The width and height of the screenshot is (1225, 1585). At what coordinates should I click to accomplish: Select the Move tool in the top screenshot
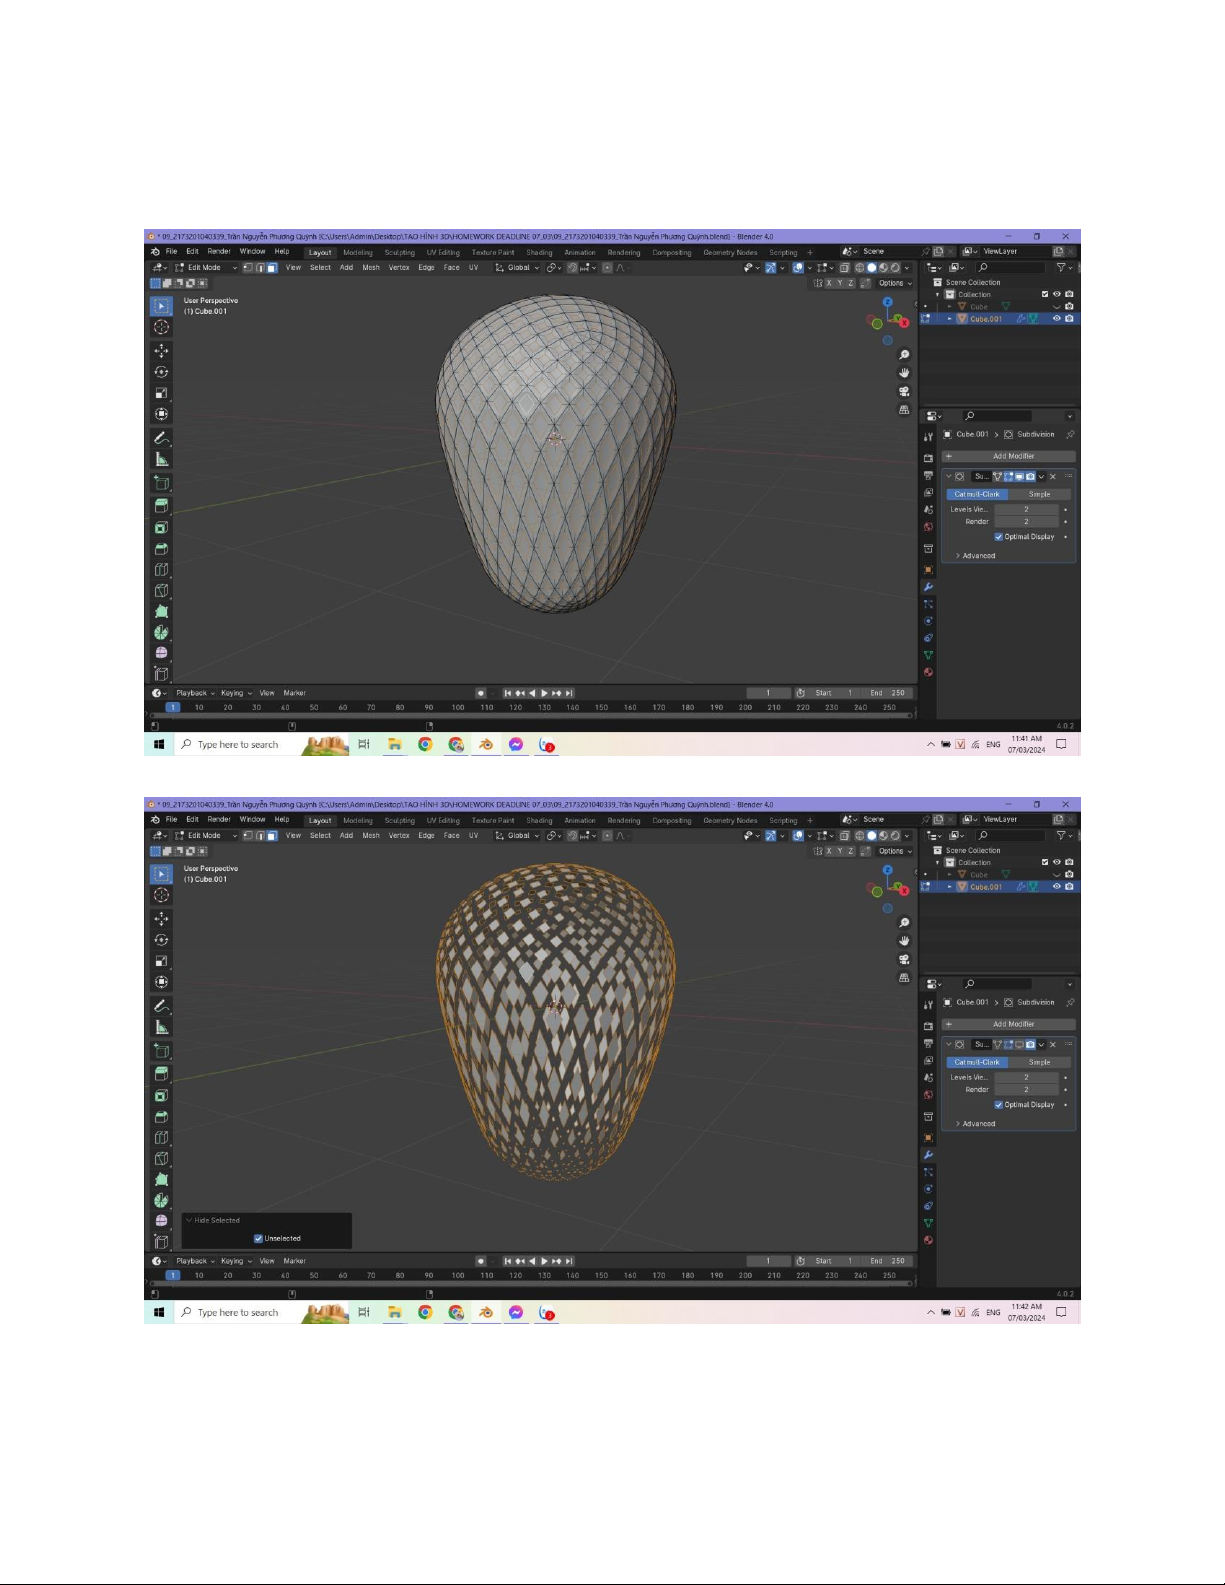[x=161, y=351]
